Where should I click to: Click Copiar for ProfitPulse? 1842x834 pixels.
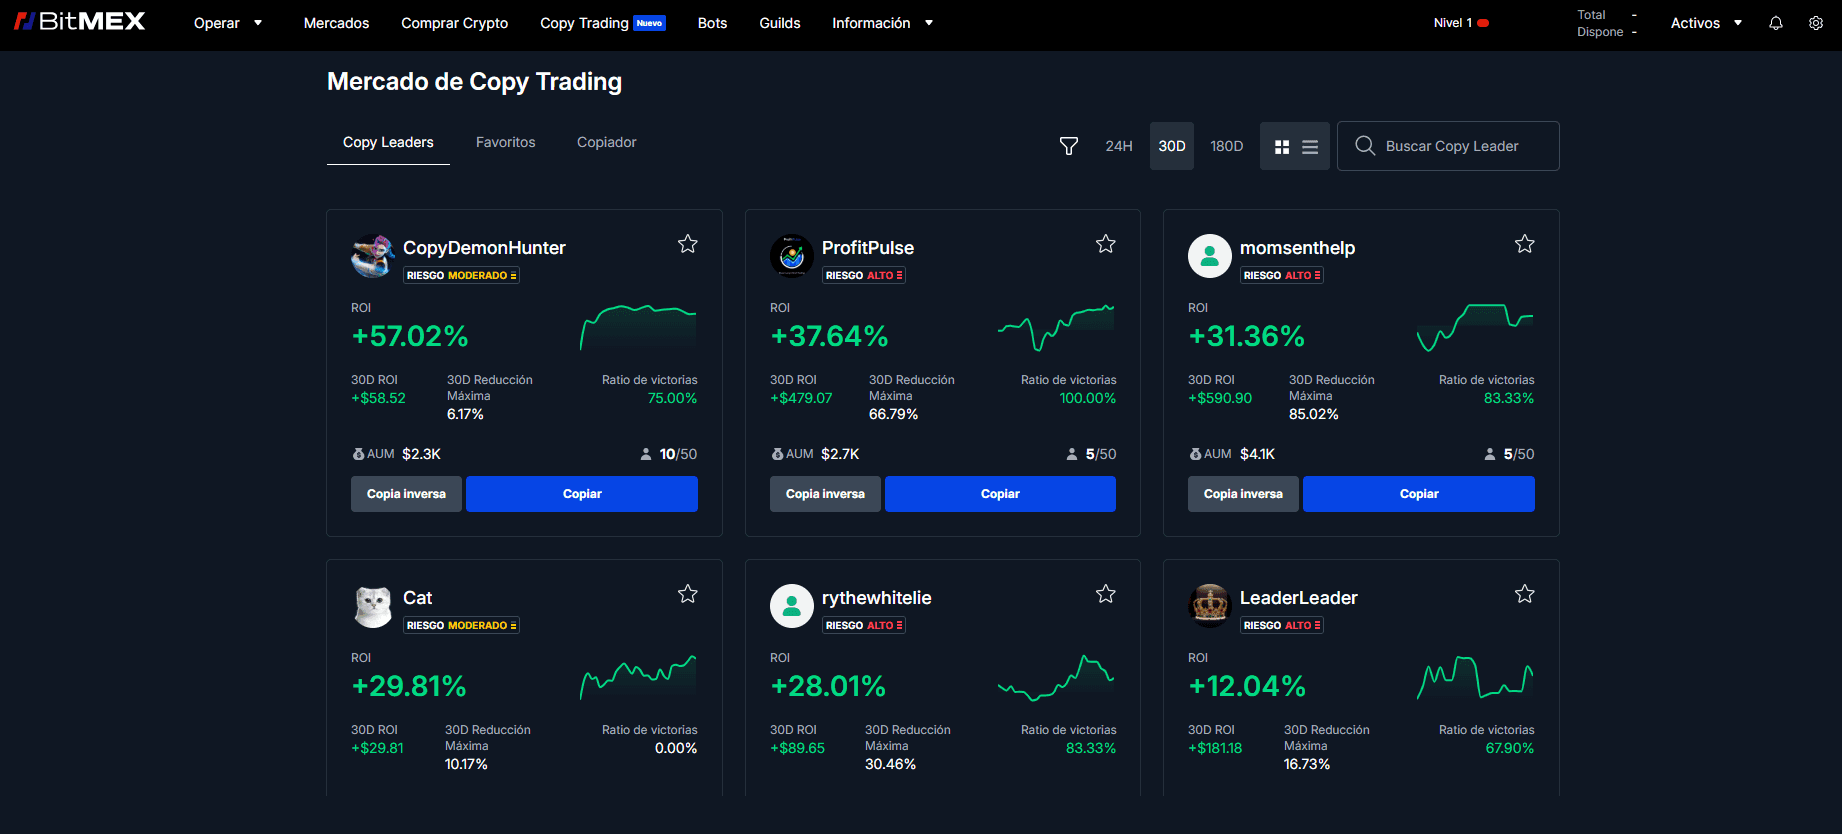coord(1000,494)
